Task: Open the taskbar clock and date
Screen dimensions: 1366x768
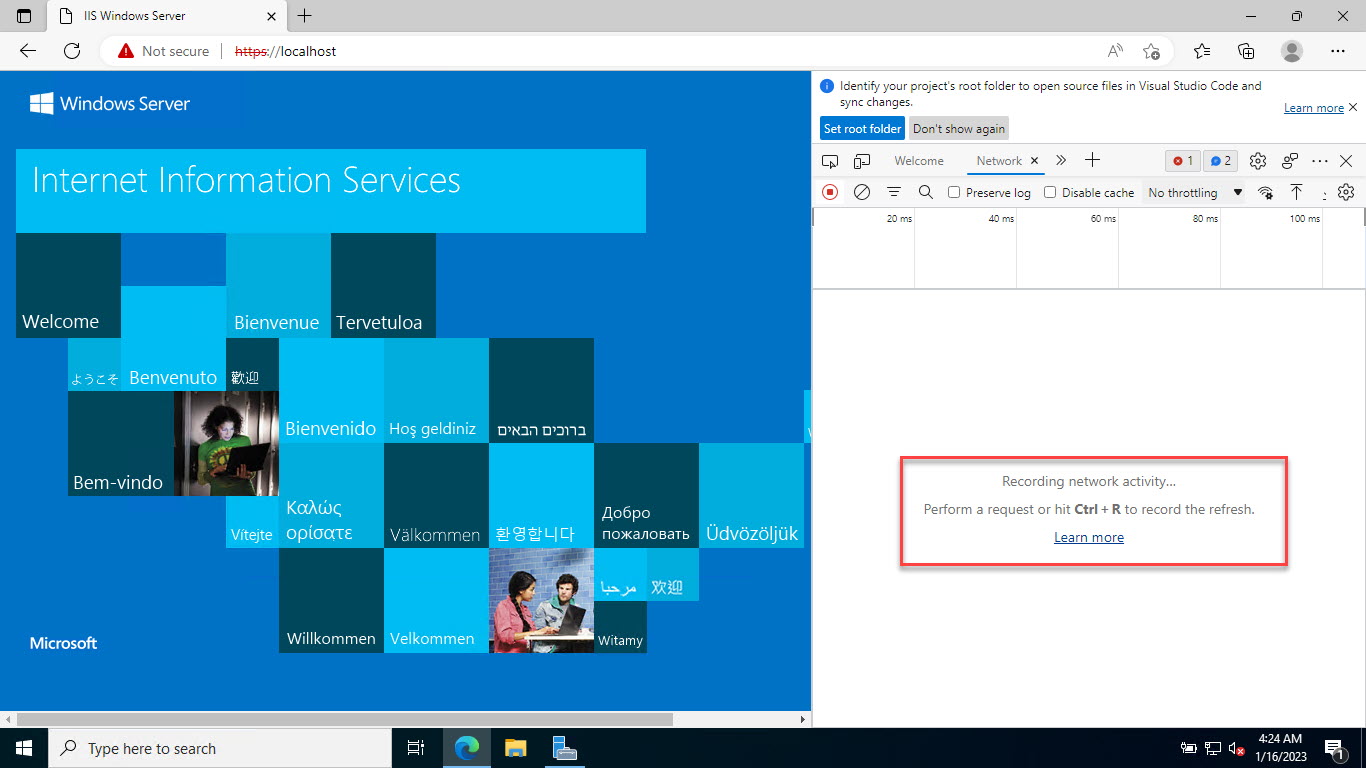Action: [1281, 748]
